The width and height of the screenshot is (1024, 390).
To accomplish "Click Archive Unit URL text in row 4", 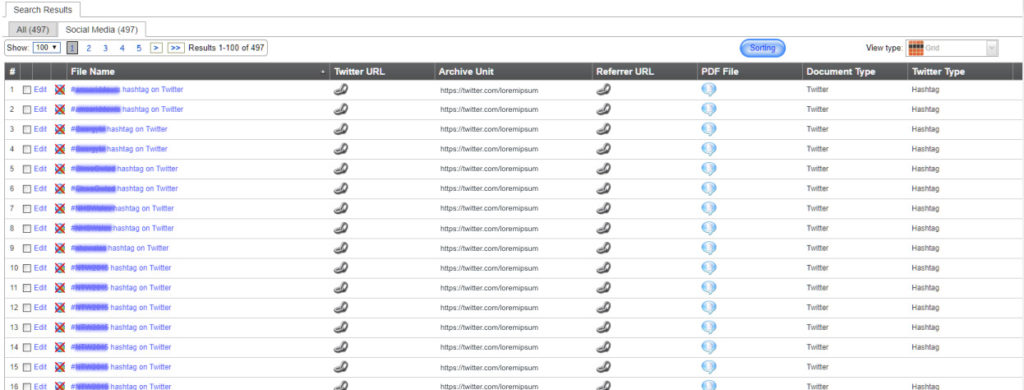I will tap(489, 150).
